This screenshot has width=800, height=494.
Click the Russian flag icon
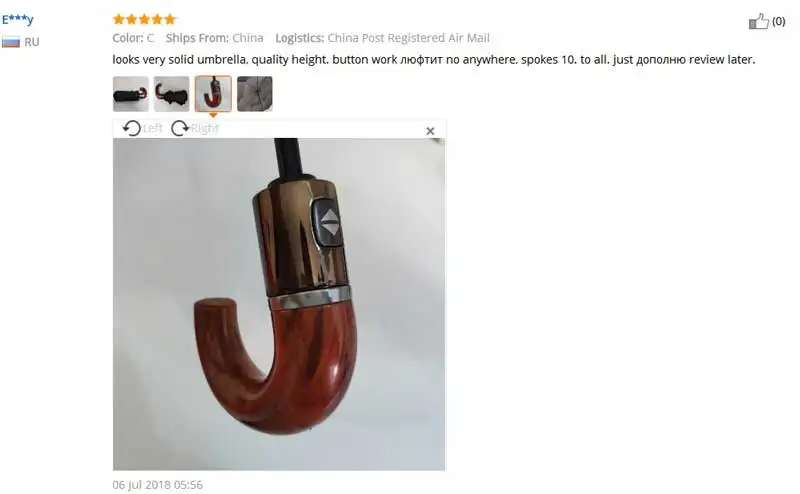11,42
